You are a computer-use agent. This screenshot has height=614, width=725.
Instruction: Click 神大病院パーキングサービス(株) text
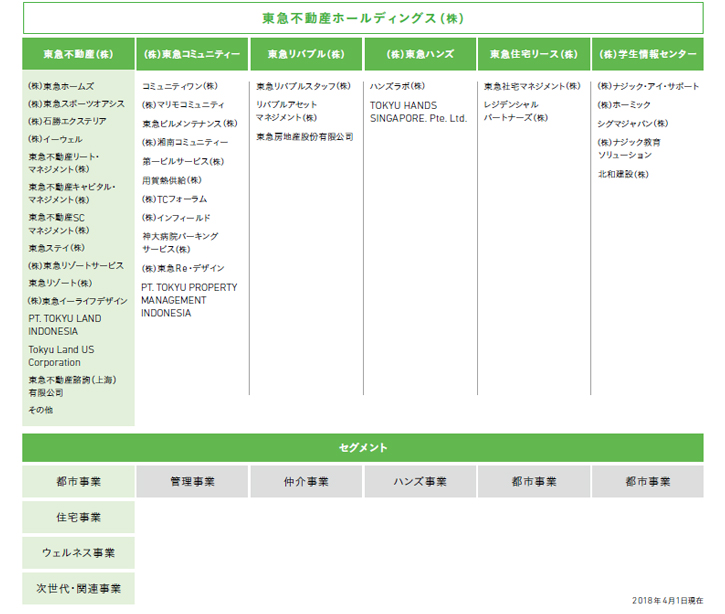click(180, 243)
